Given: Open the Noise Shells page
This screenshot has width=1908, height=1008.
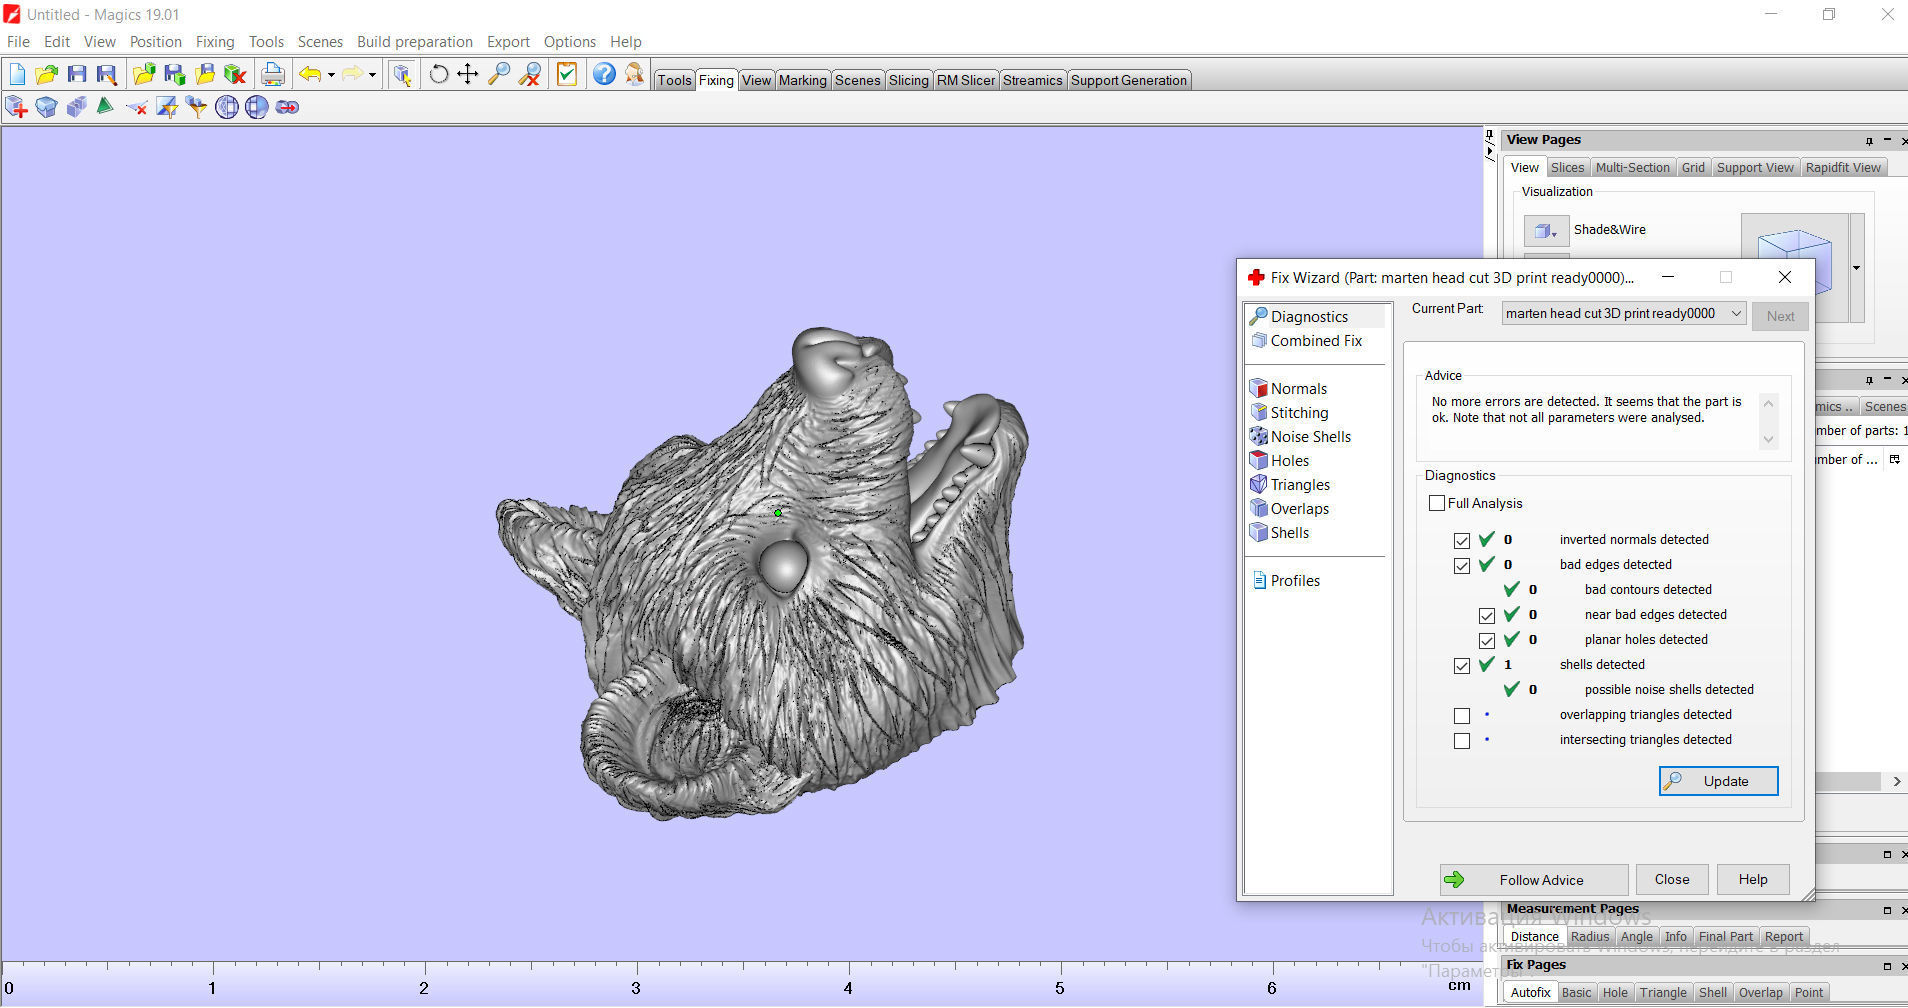Looking at the screenshot, I should [x=1310, y=436].
